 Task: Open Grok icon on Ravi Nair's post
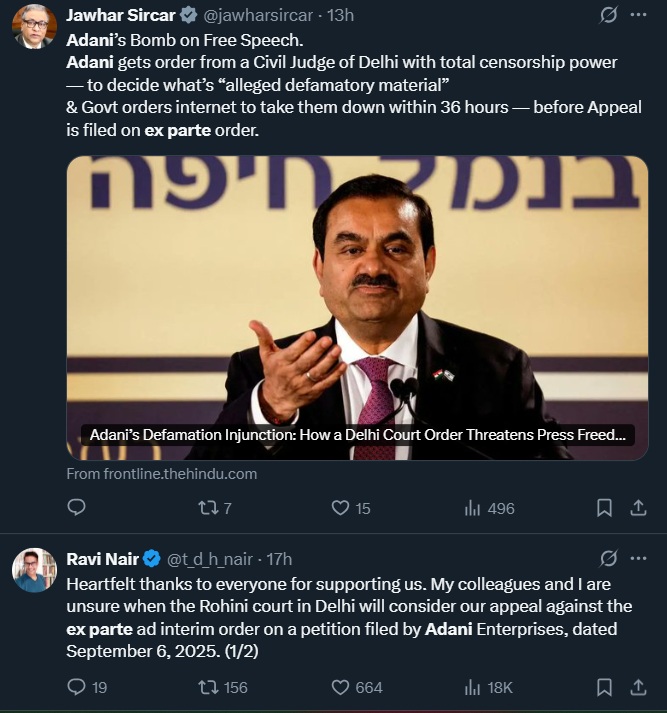pos(607,558)
